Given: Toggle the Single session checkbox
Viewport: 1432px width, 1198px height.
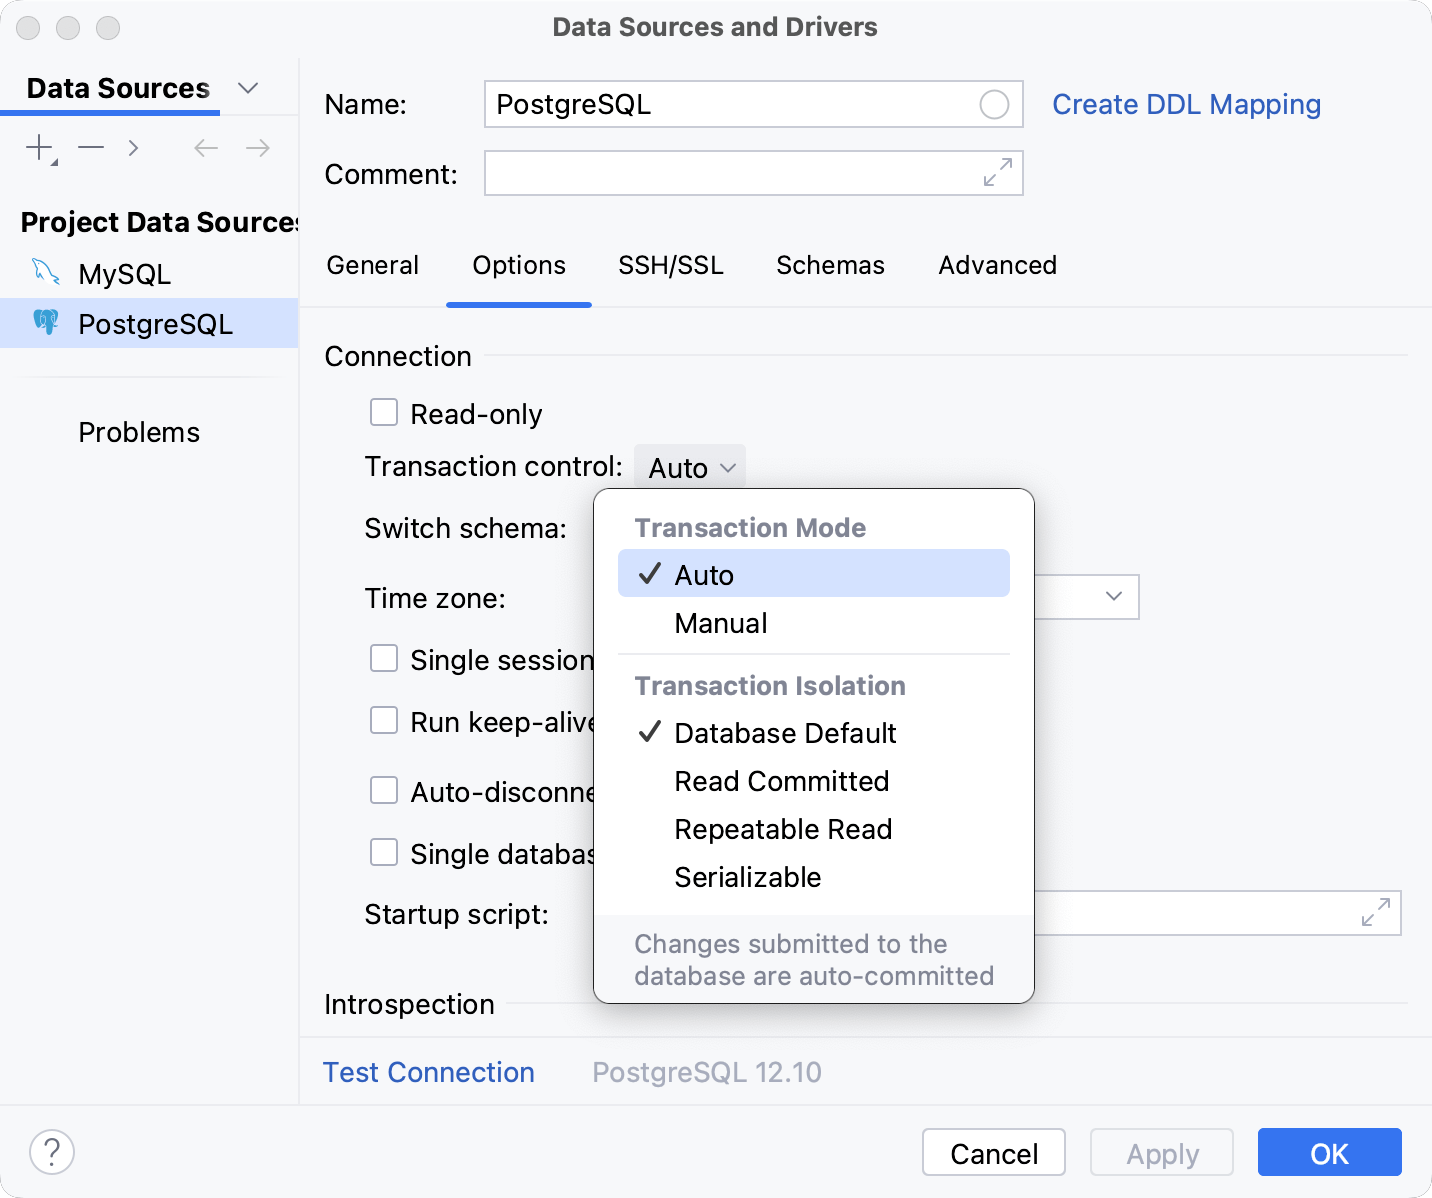Looking at the screenshot, I should (384, 658).
